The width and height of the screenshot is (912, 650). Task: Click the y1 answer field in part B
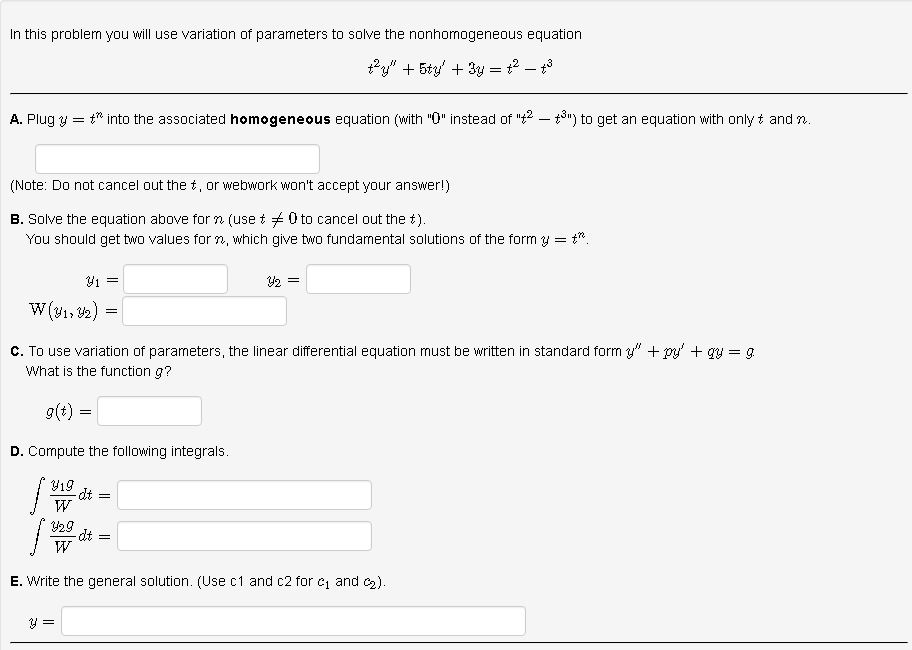[x=175, y=279]
